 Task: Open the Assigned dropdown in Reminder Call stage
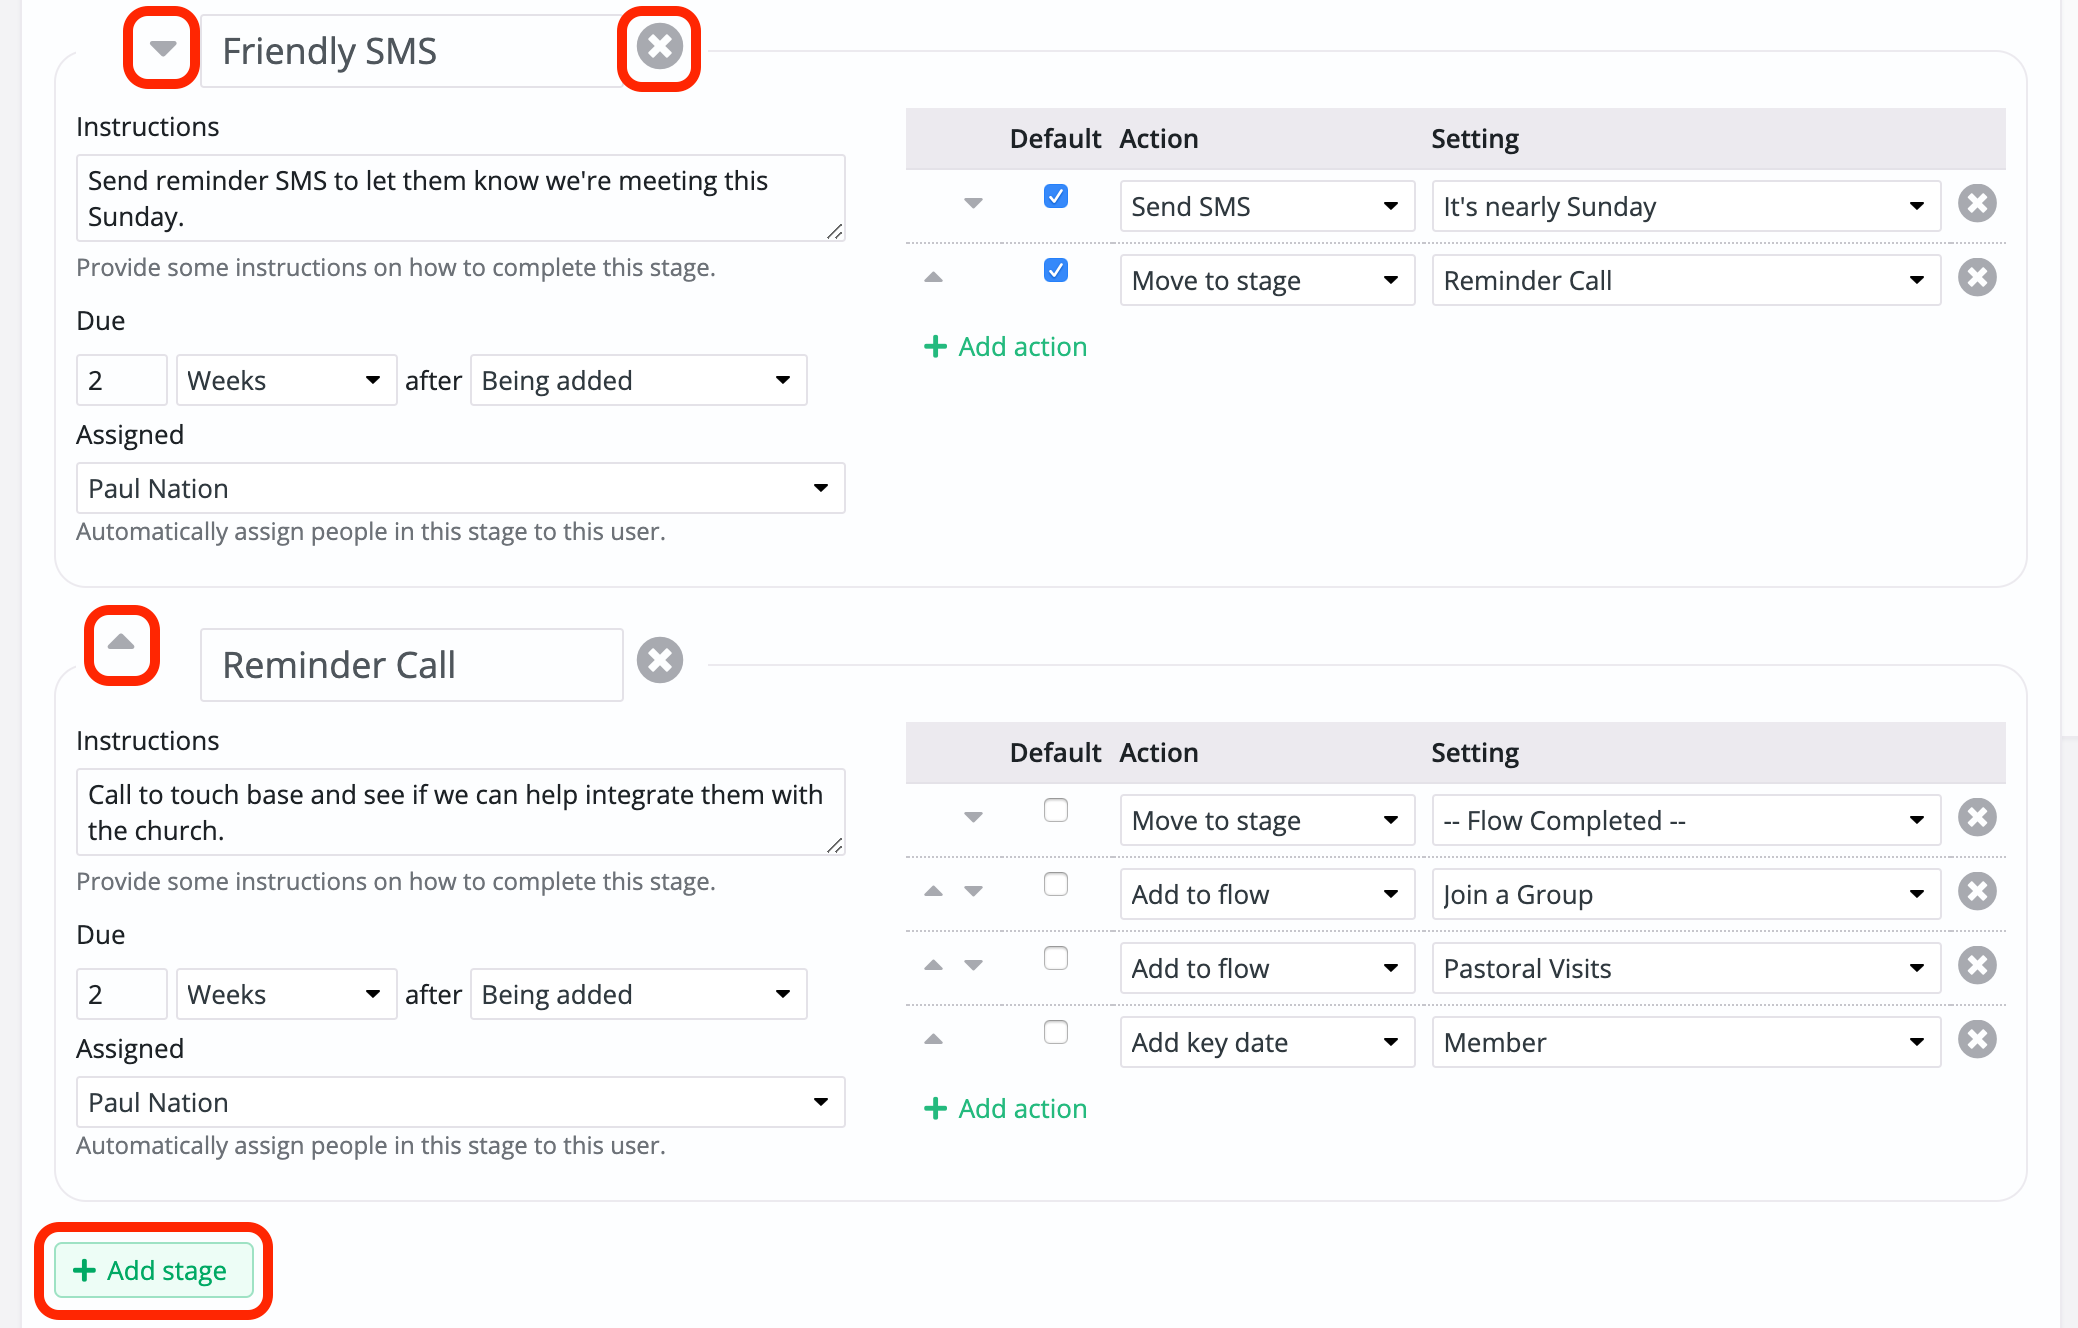pos(460,1102)
